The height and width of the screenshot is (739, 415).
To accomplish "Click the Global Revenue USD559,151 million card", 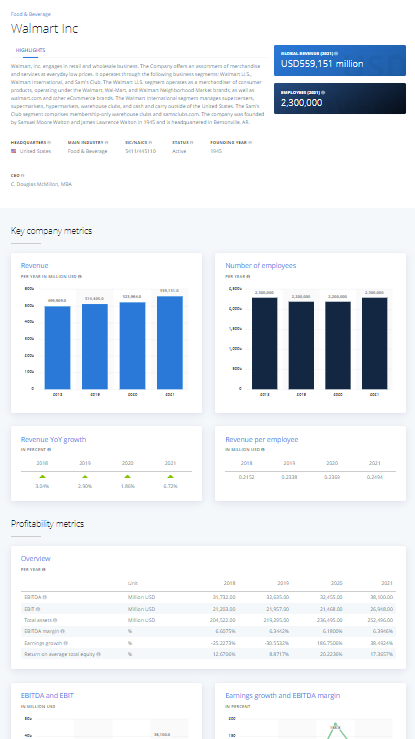I will (x=340, y=60).
